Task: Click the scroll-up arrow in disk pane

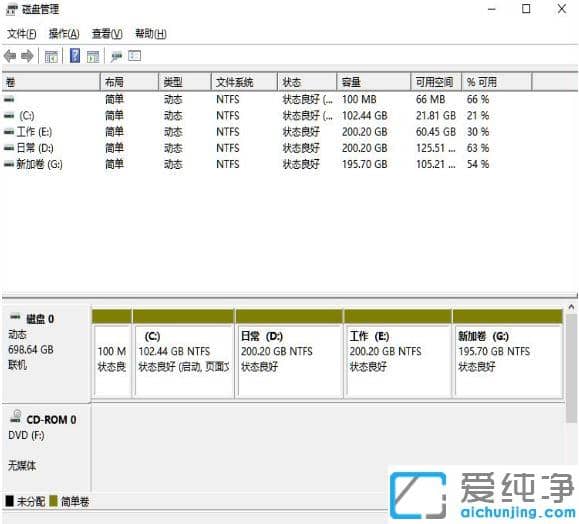Action: (x=572, y=307)
